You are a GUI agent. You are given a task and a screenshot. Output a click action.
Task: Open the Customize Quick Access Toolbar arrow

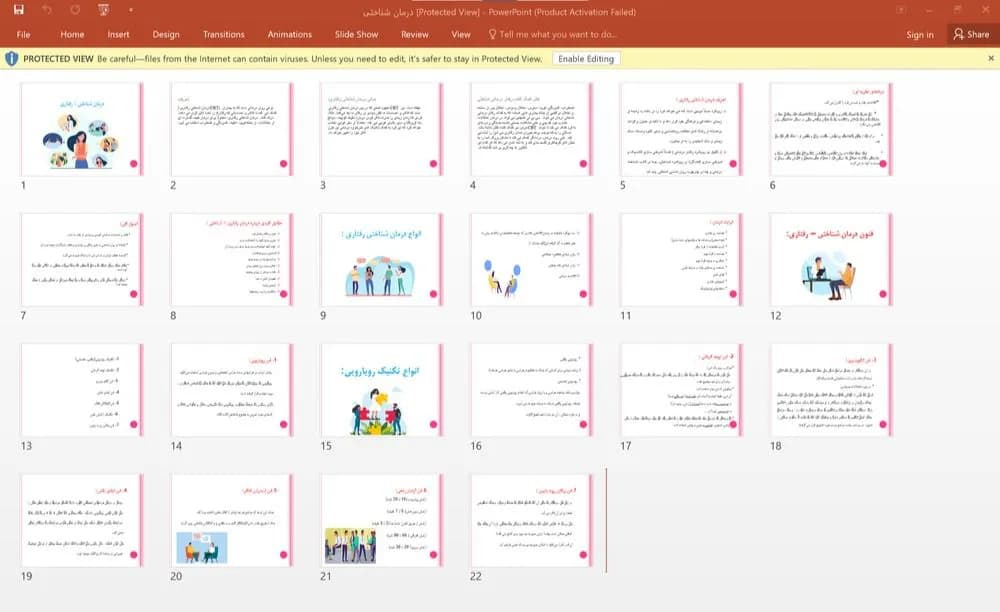pos(131,10)
